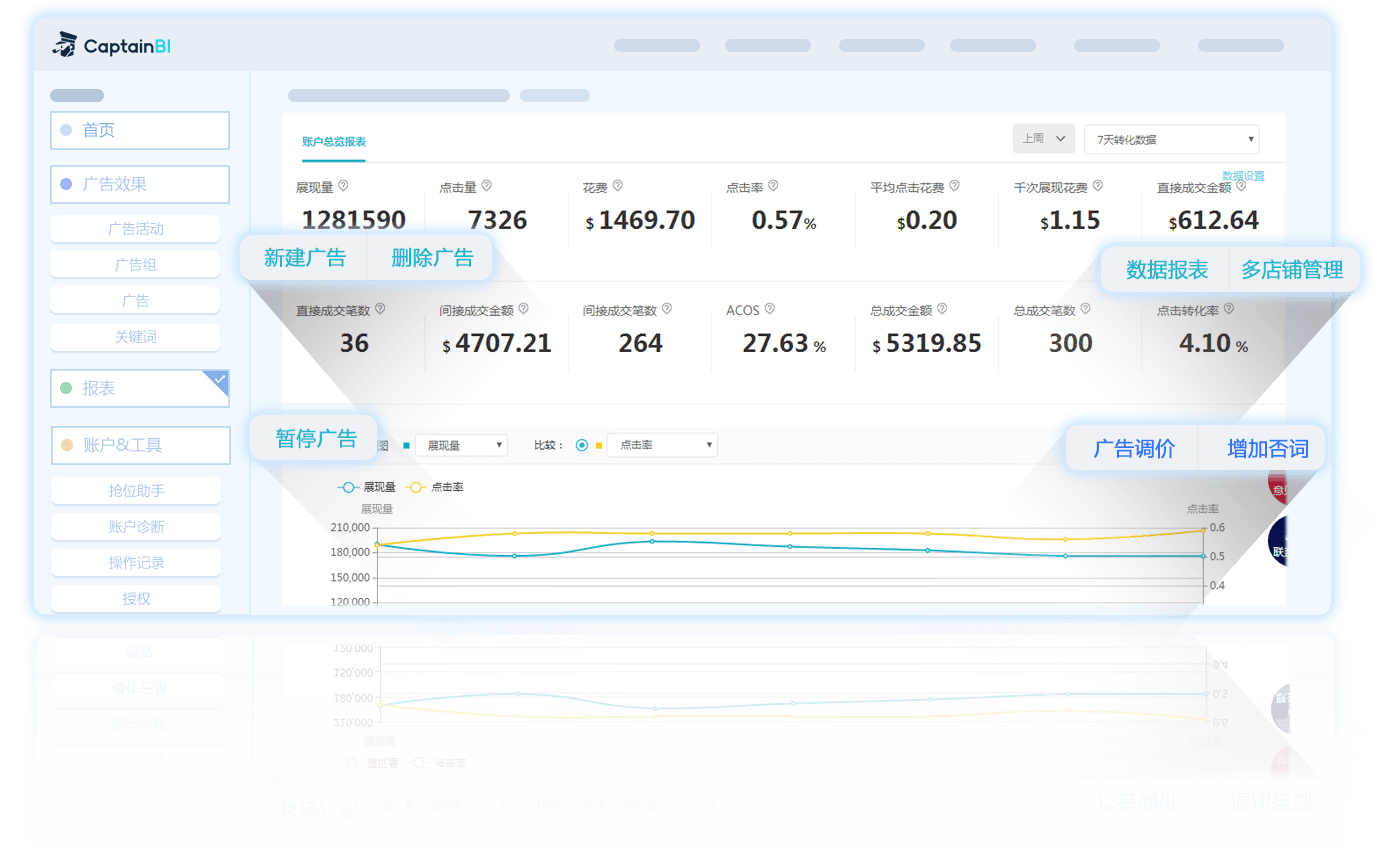Click help icon next to 展现量 metric
This screenshot has width=1375, height=848.
(343, 186)
